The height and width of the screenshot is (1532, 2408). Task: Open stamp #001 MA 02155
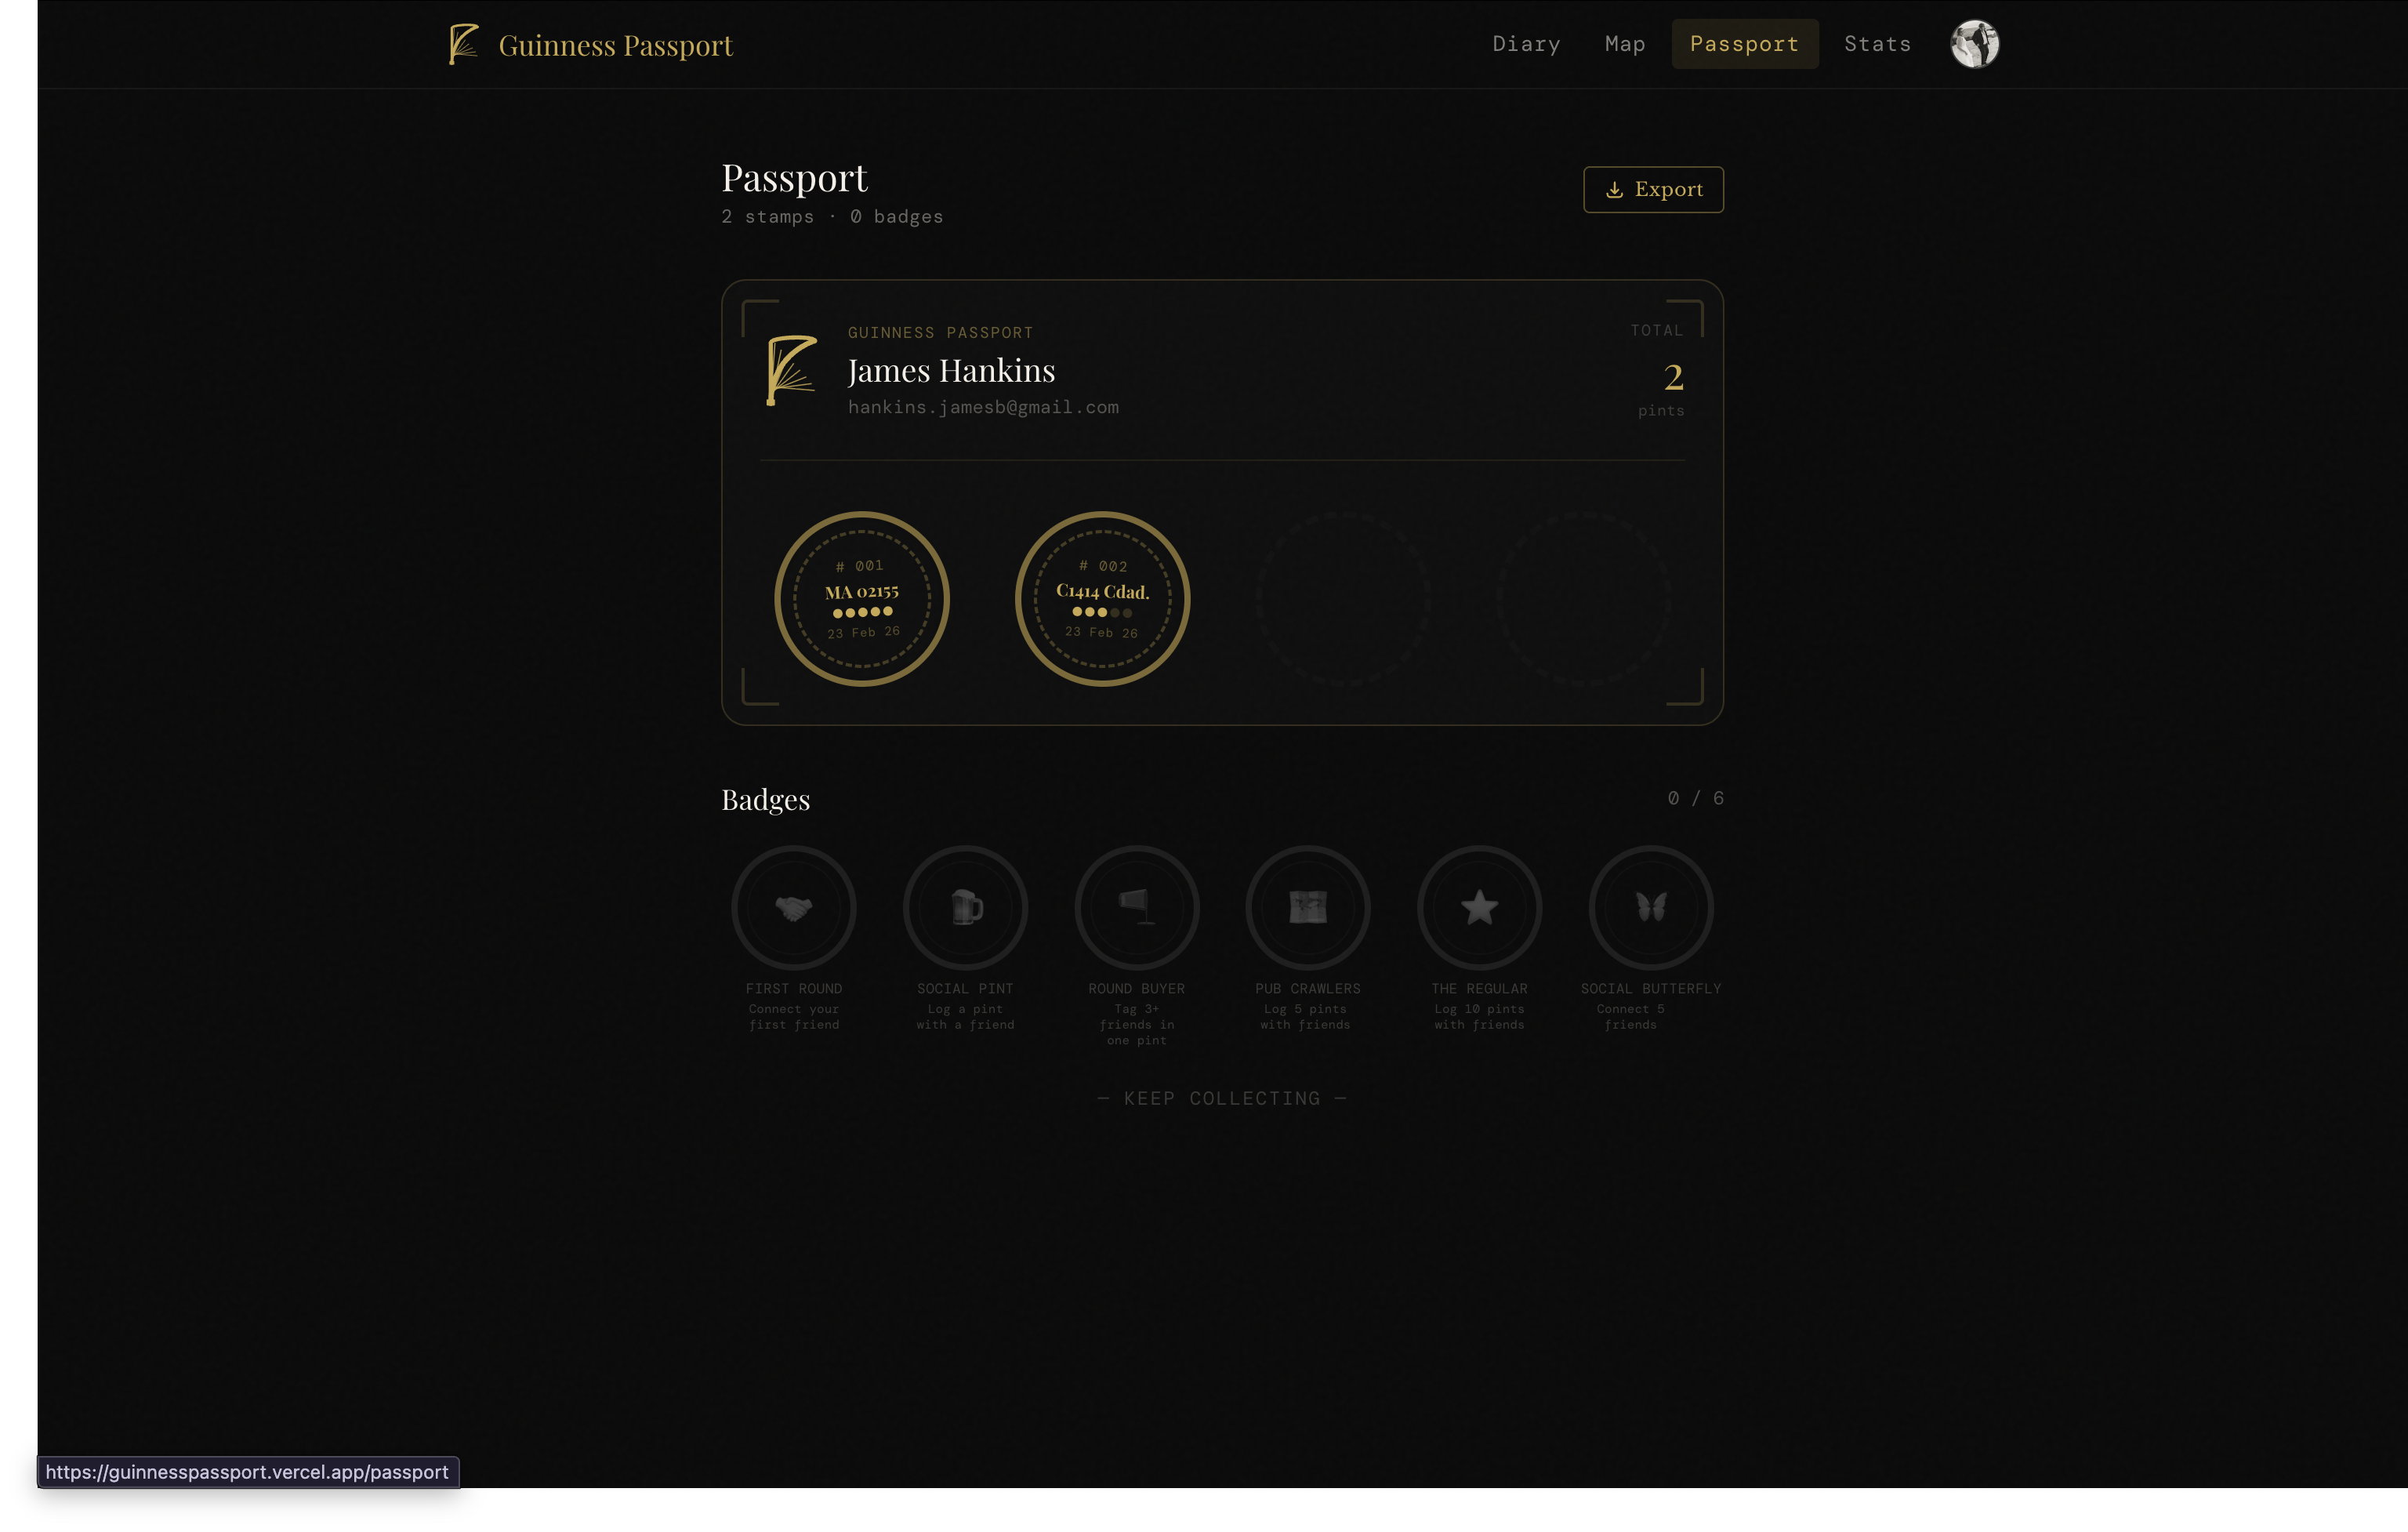(862, 598)
